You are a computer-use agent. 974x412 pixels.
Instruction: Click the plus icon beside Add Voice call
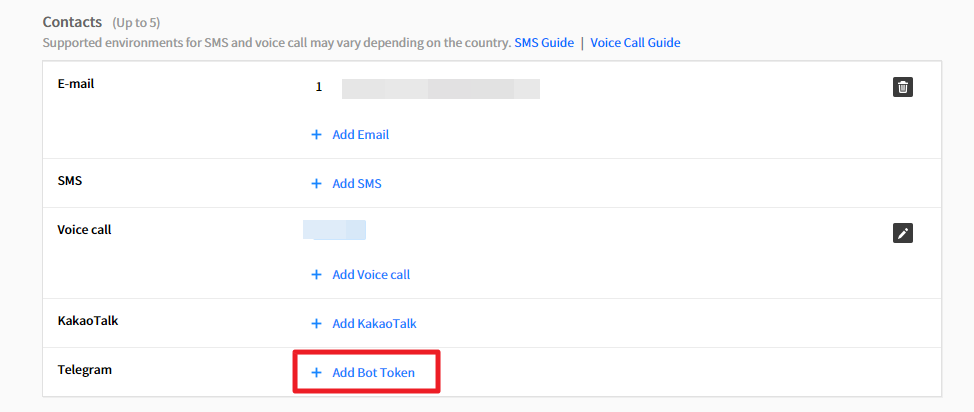point(316,274)
